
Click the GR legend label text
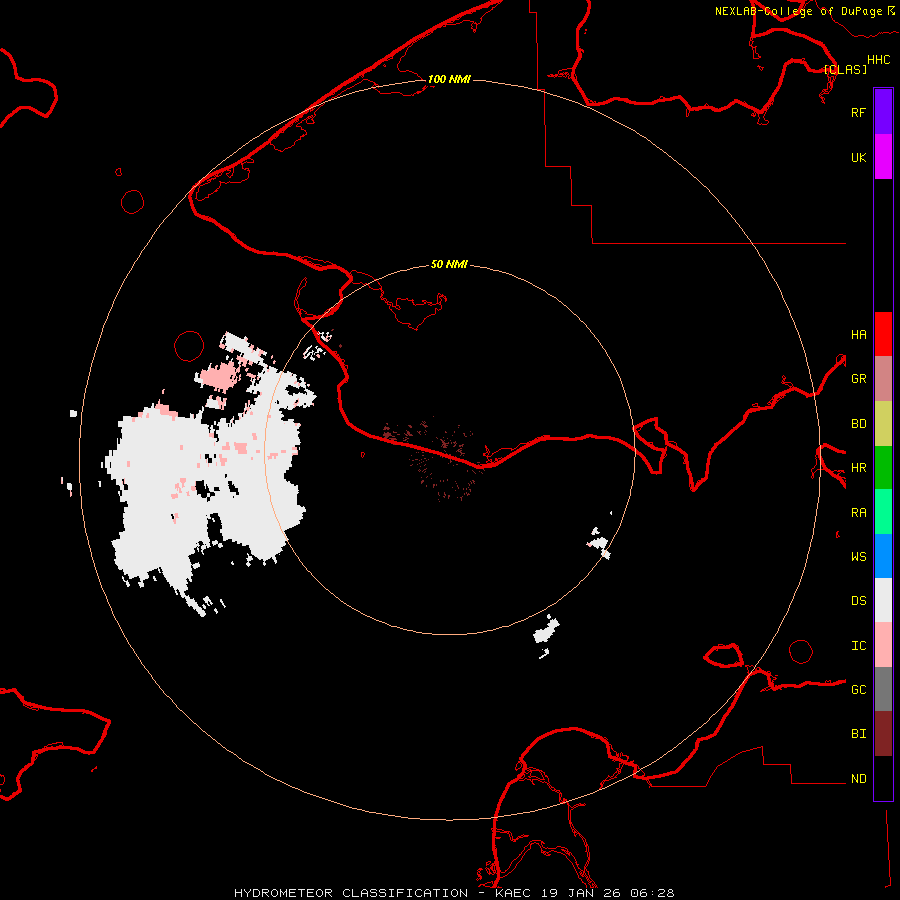click(858, 379)
